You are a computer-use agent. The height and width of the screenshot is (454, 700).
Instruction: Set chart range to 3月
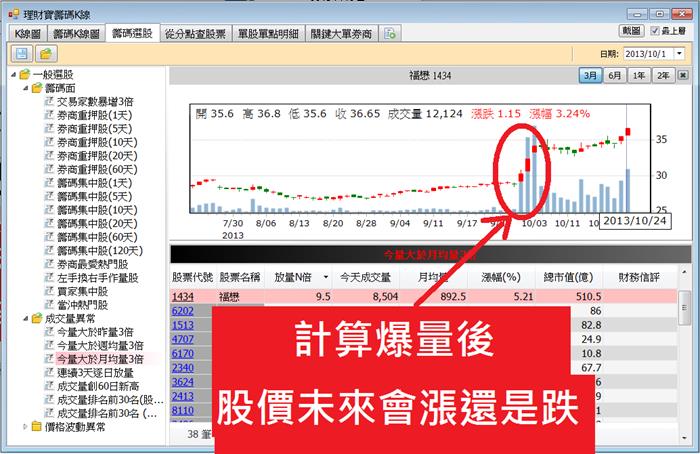pos(590,75)
